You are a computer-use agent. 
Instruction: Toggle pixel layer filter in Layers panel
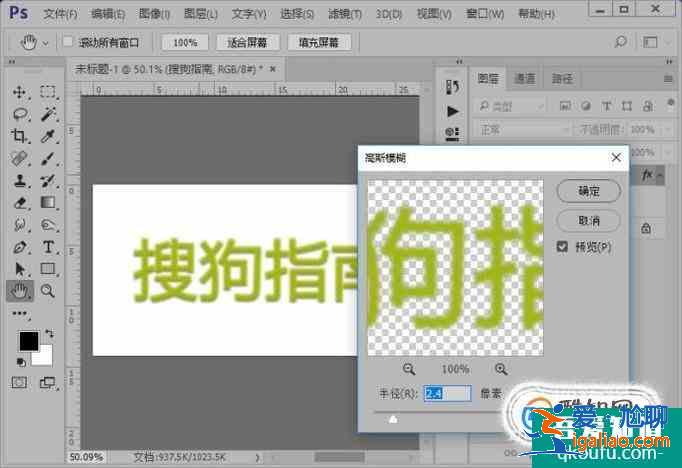pos(565,106)
